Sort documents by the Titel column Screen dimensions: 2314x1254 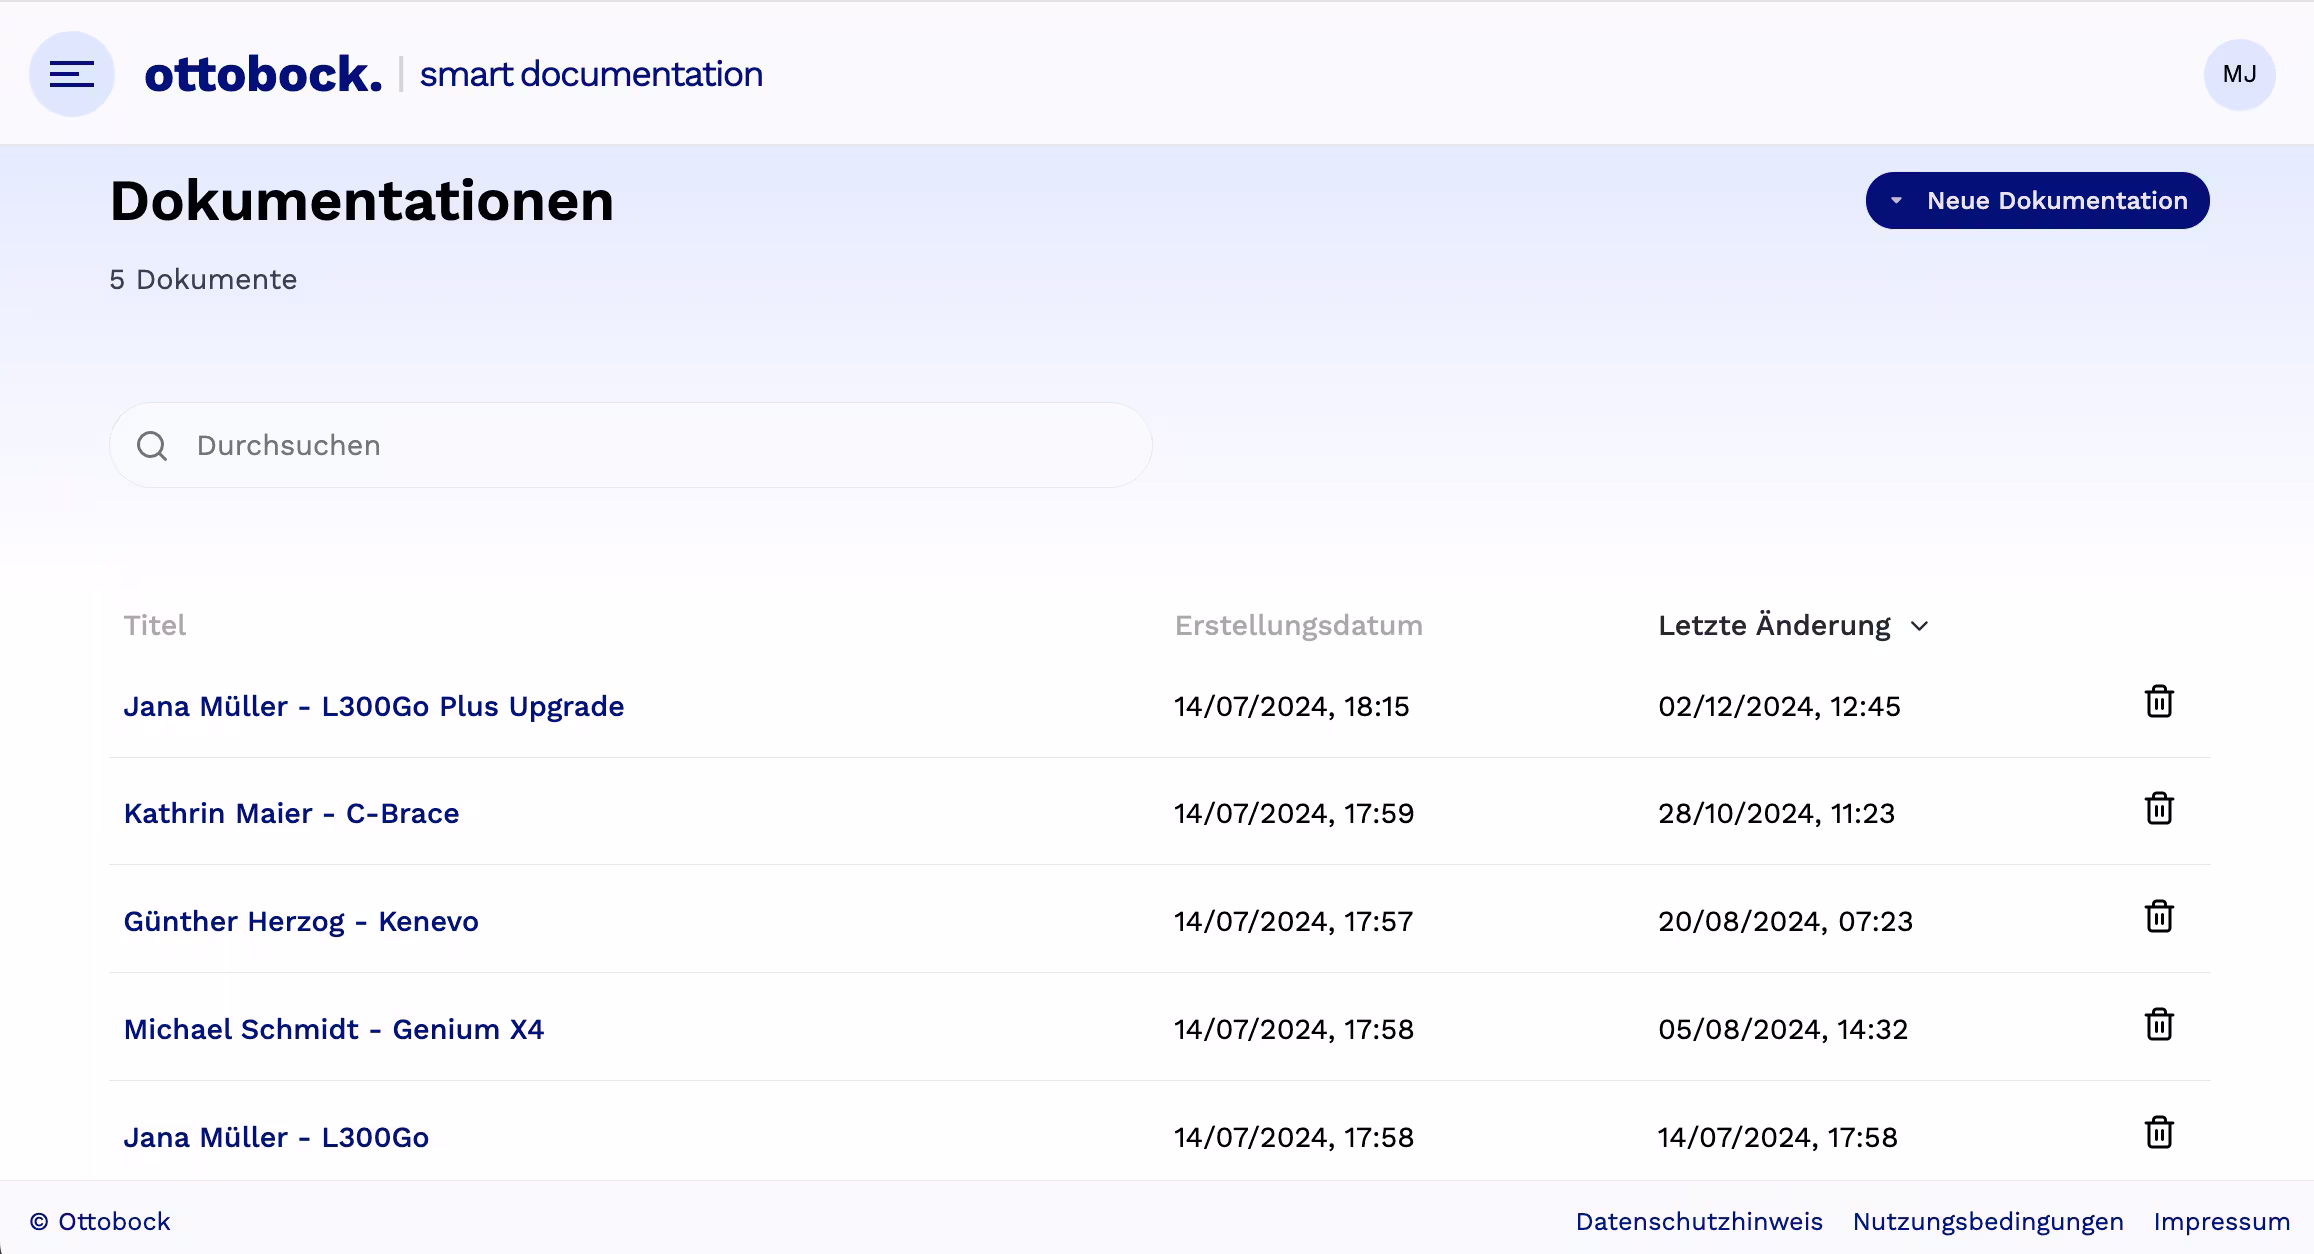(x=155, y=625)
